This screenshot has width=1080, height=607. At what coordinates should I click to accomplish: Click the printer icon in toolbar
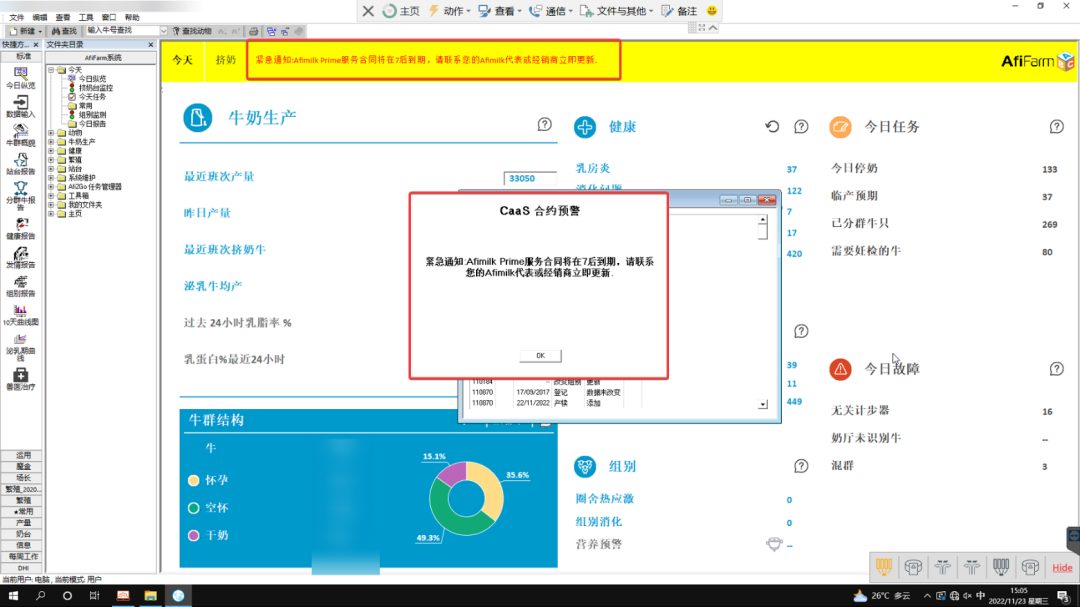point(253,31)
